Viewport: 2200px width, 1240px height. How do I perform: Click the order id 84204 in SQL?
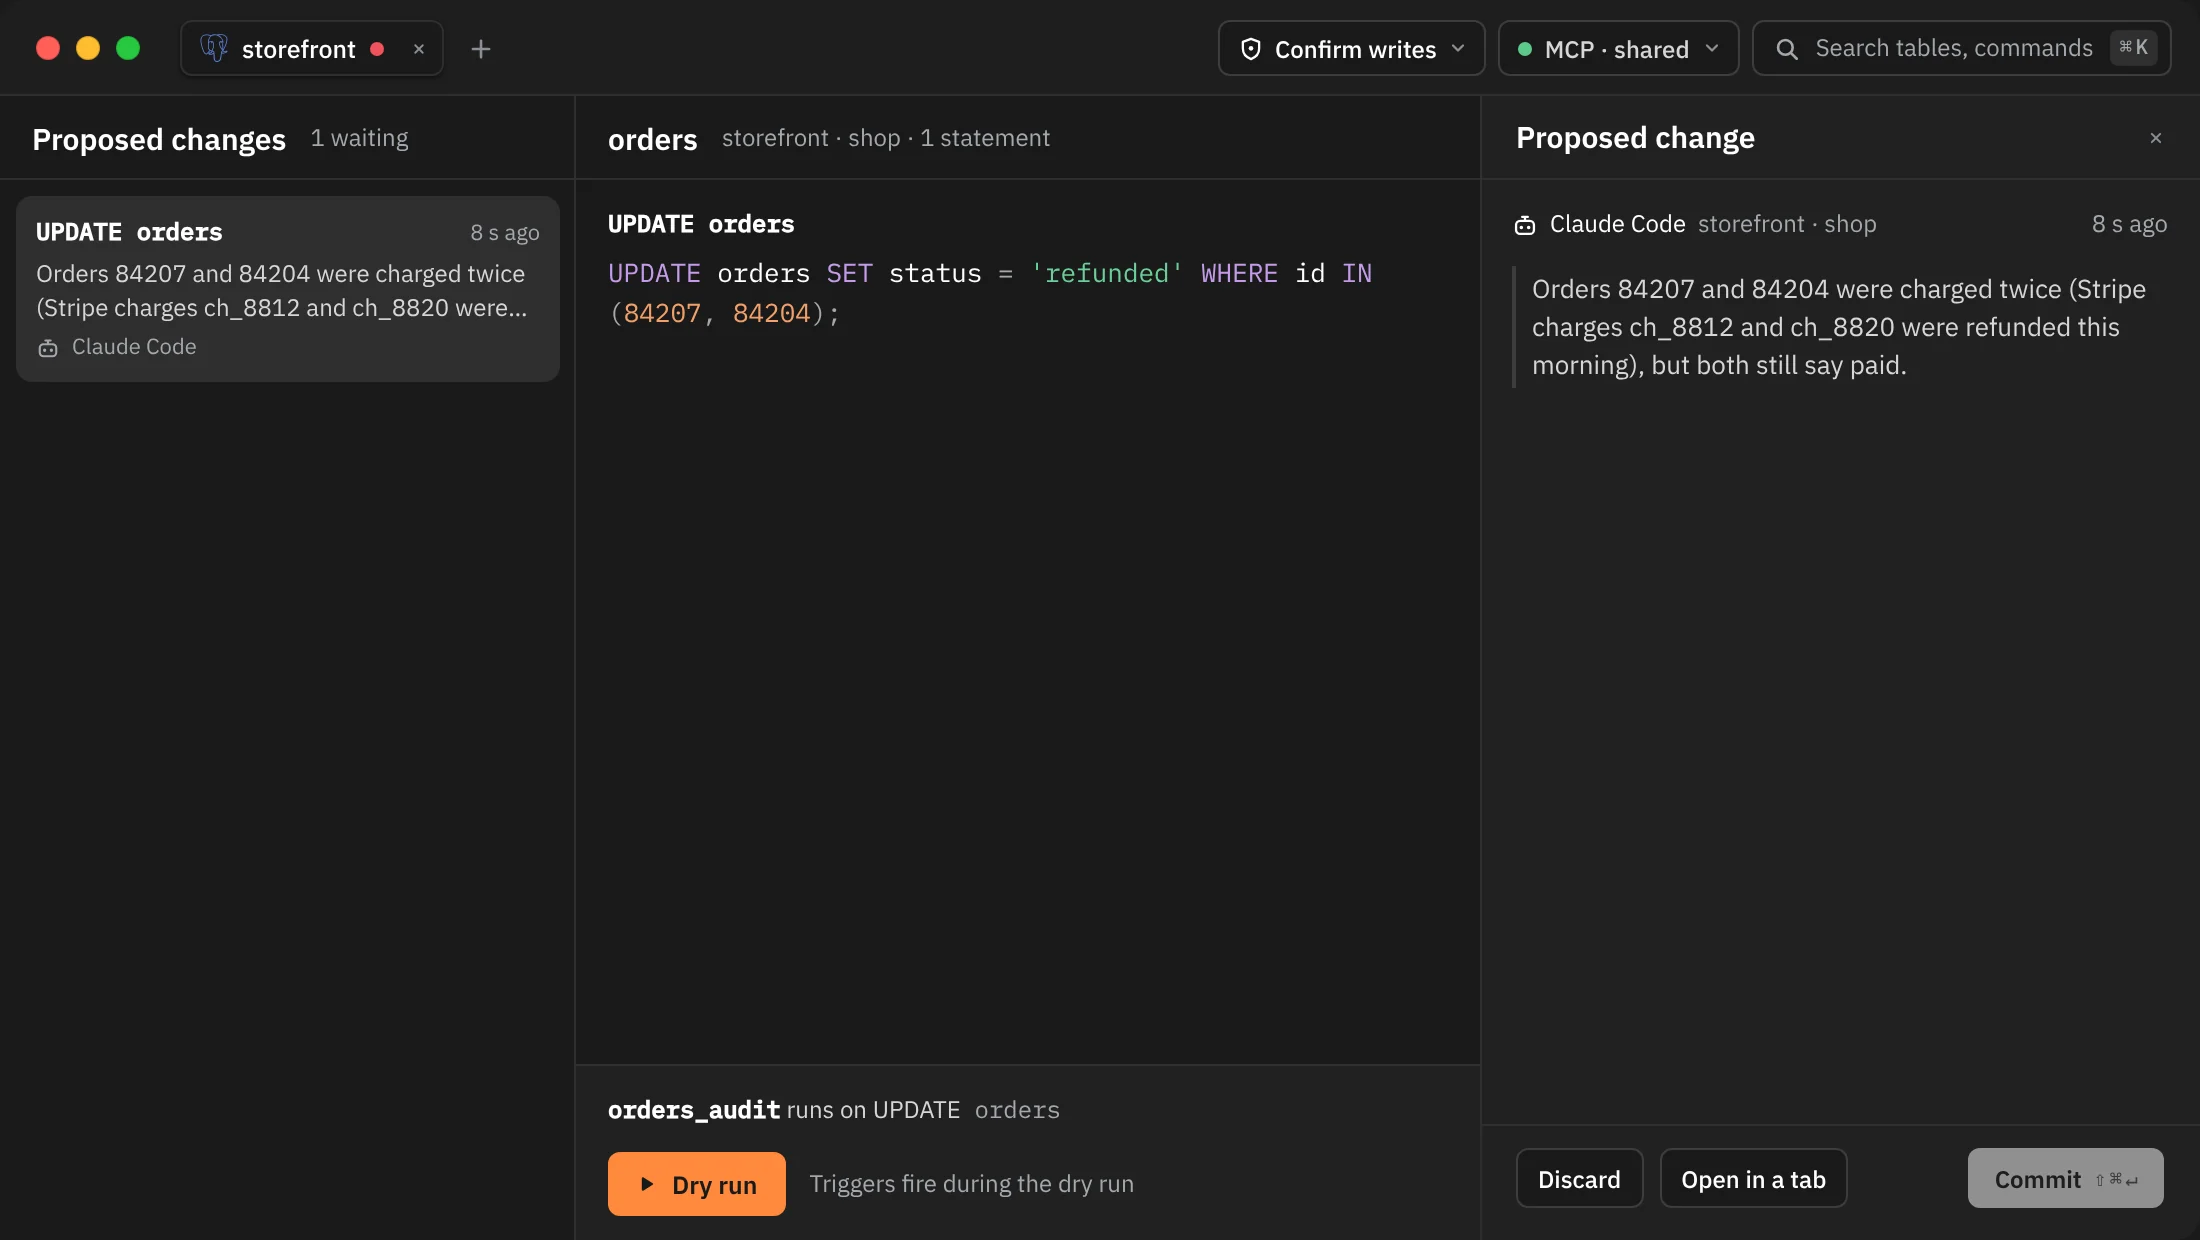771,313
